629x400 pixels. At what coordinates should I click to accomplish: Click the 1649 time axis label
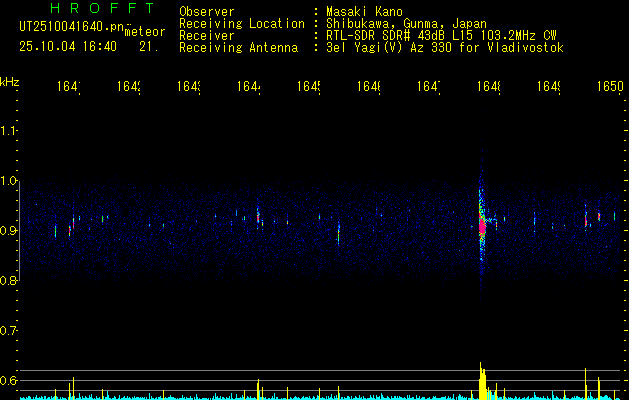[x=548, y=86]
